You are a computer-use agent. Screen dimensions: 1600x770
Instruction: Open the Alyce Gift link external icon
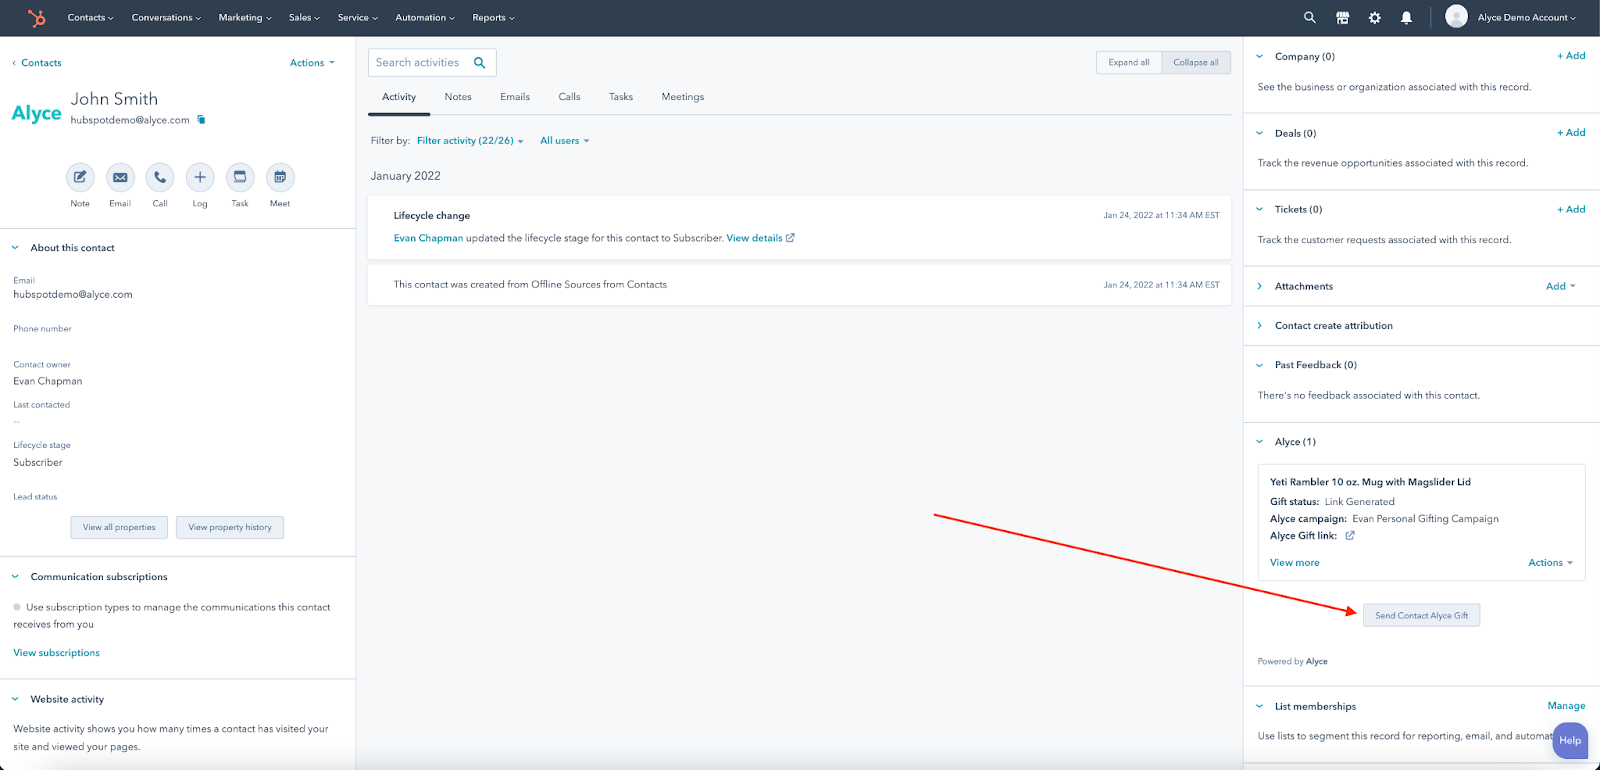click(x=1349, y=536)
